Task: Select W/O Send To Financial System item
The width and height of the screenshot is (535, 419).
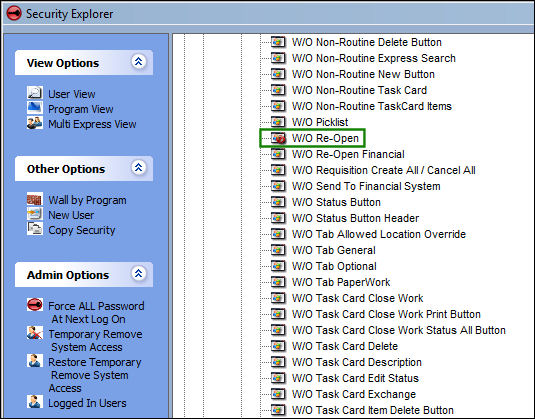Action: click(366, 186)
